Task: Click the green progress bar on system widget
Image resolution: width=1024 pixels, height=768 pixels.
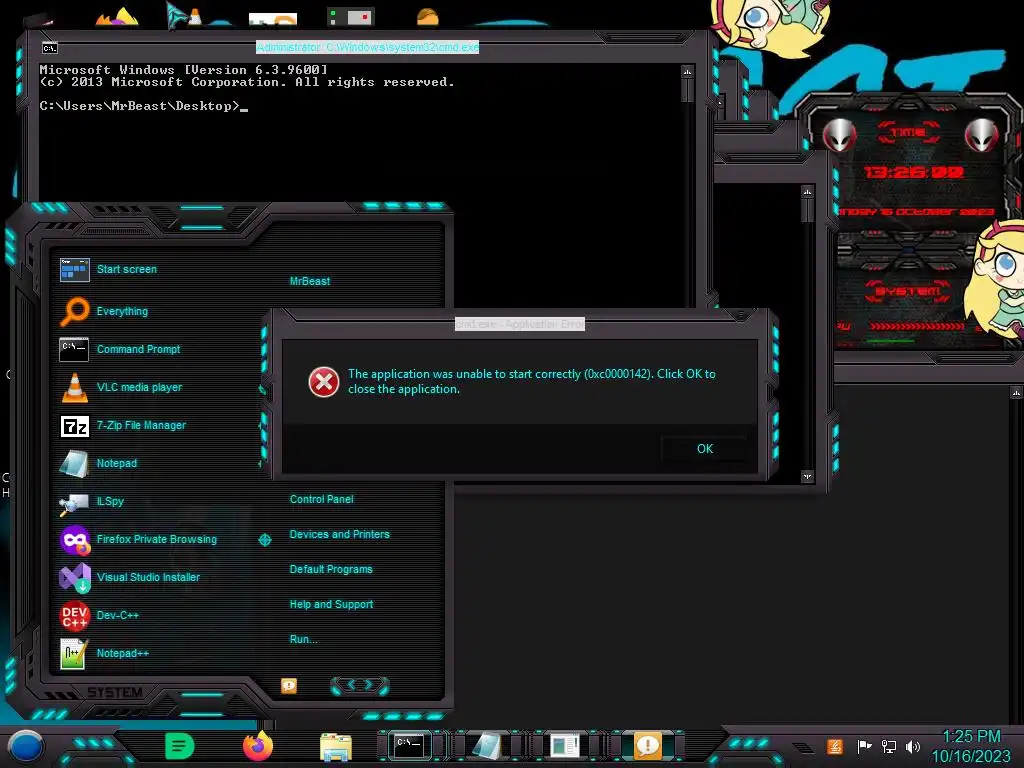Action: pos(890,341)
